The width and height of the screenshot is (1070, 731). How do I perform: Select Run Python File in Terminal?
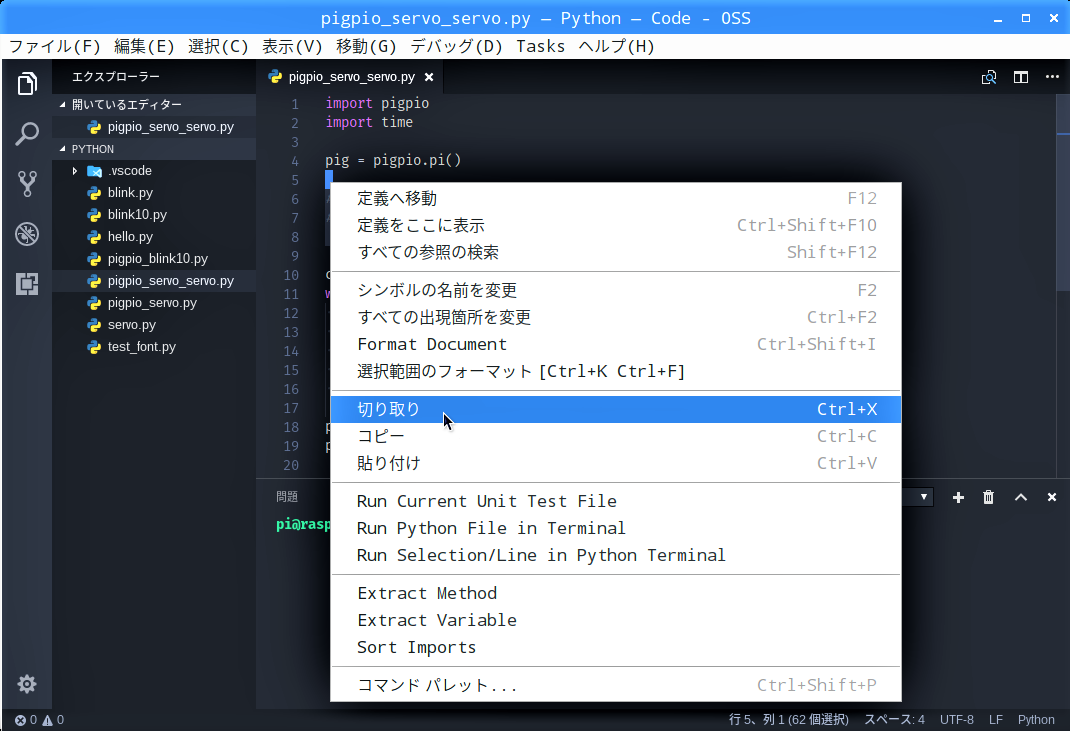616,528
